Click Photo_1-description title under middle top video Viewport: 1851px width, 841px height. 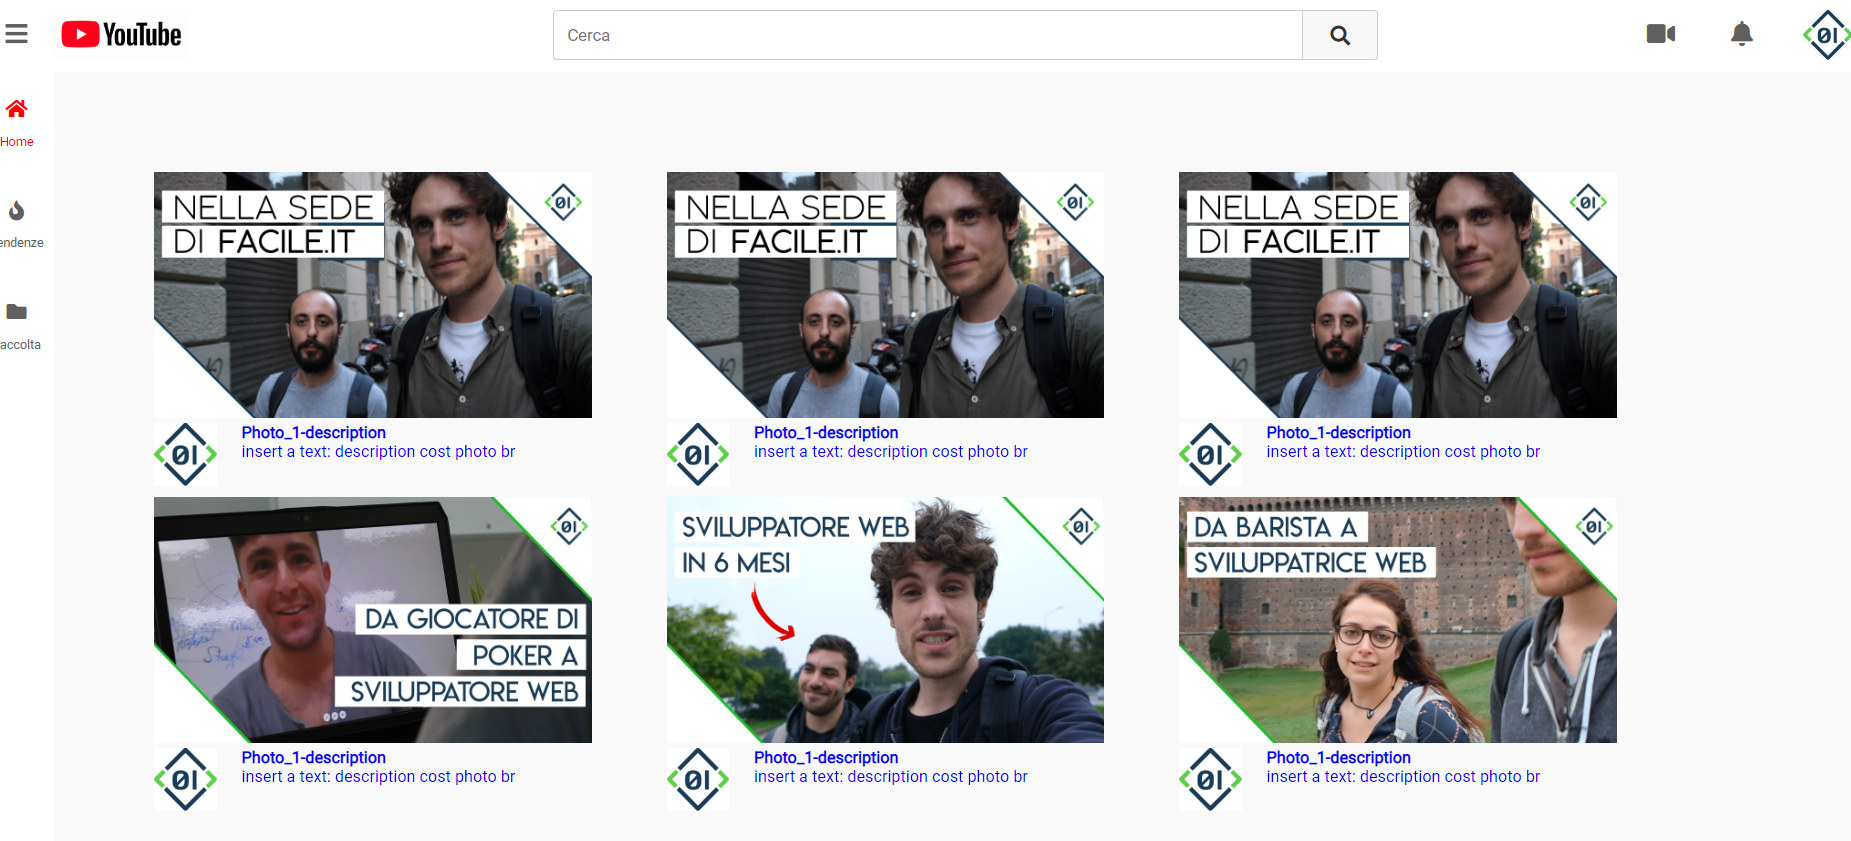pyautogui.click(x=826, y=433)
